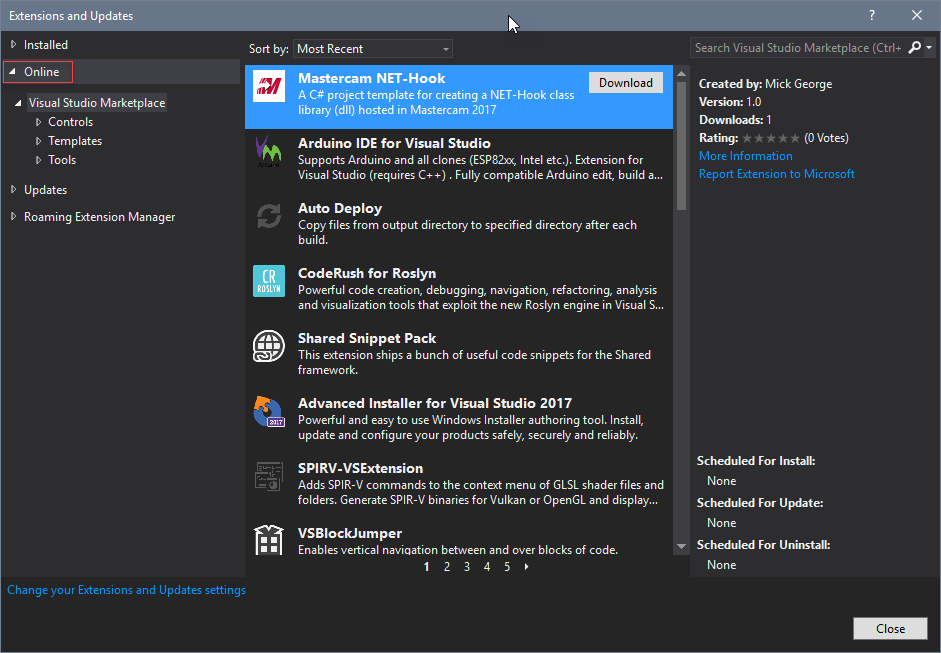
Task: Click the Search Visual Studio Marketplace field
Action: coord(797,48)
